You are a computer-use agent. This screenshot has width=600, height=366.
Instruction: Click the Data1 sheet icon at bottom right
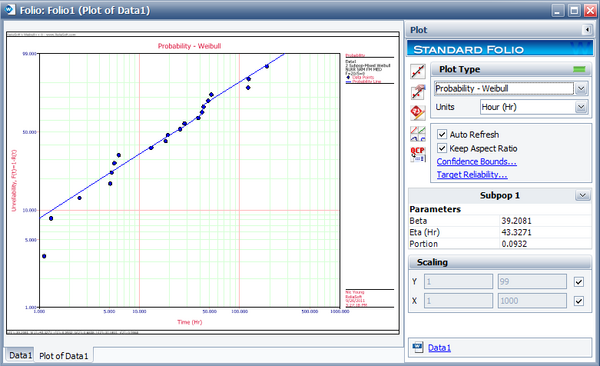[x=417, y=347]
